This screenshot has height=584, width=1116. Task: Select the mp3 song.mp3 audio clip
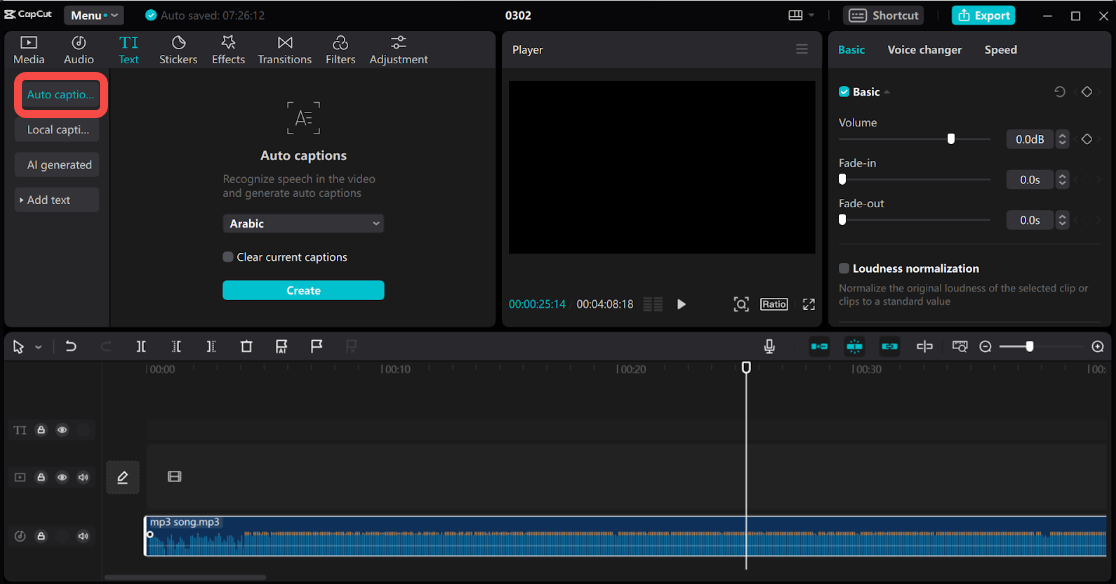pos(625,536)
